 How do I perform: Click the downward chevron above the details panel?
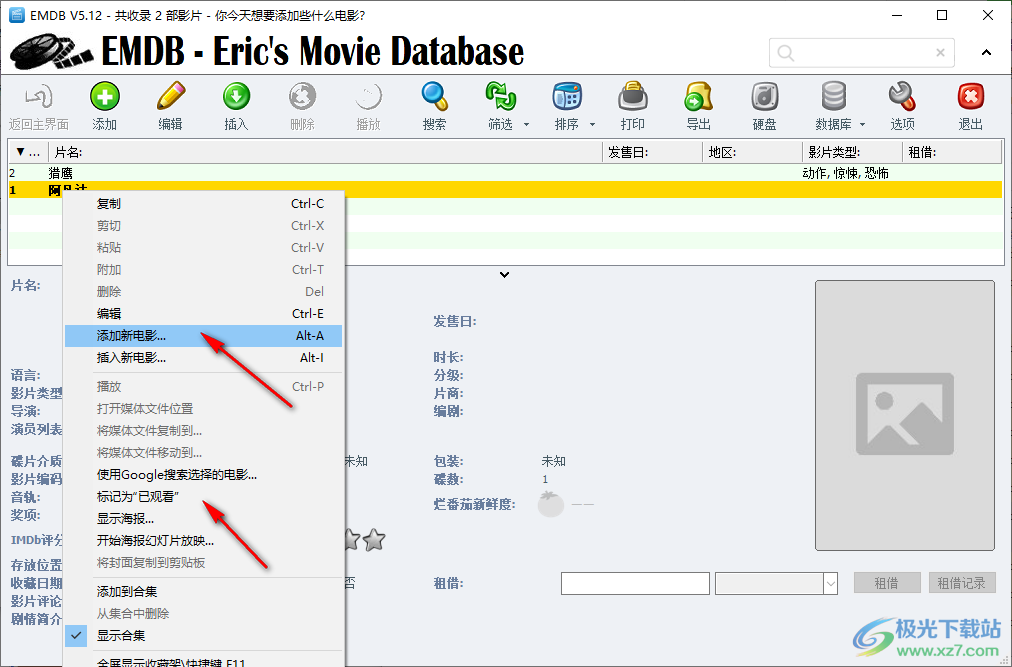pos(504,274)
